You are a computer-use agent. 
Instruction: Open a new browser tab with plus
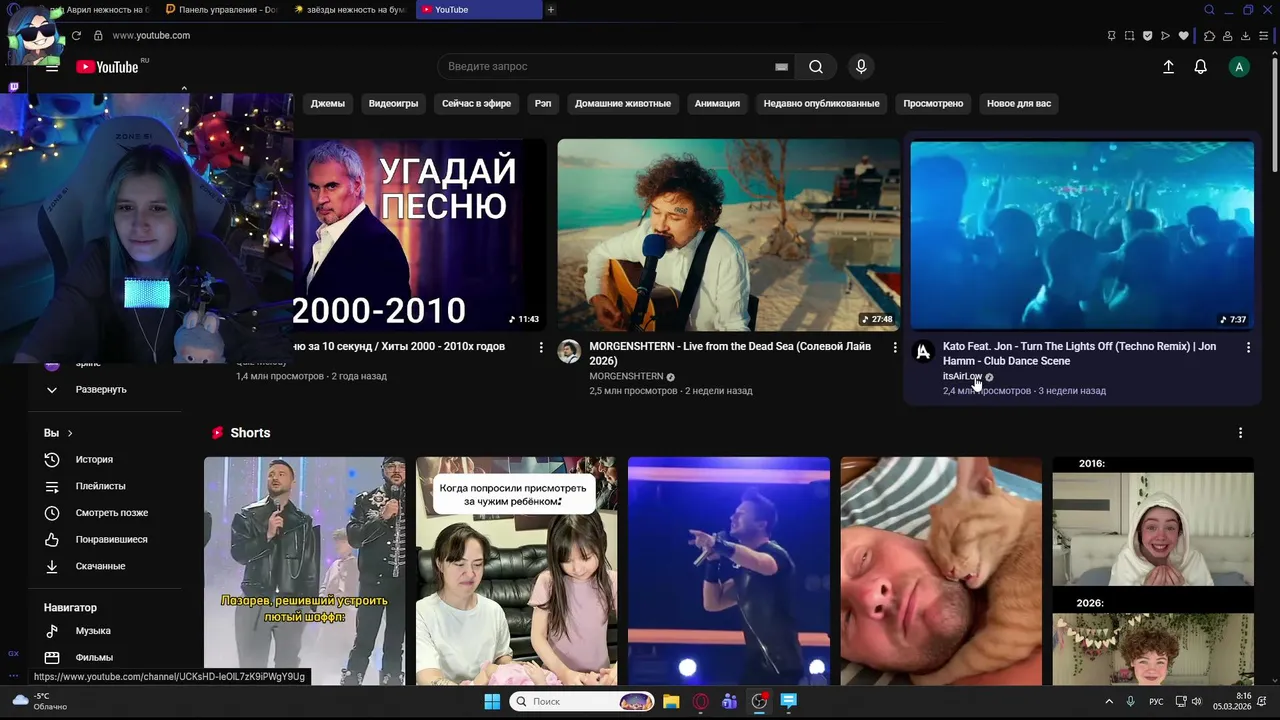(x=550, y=10)
